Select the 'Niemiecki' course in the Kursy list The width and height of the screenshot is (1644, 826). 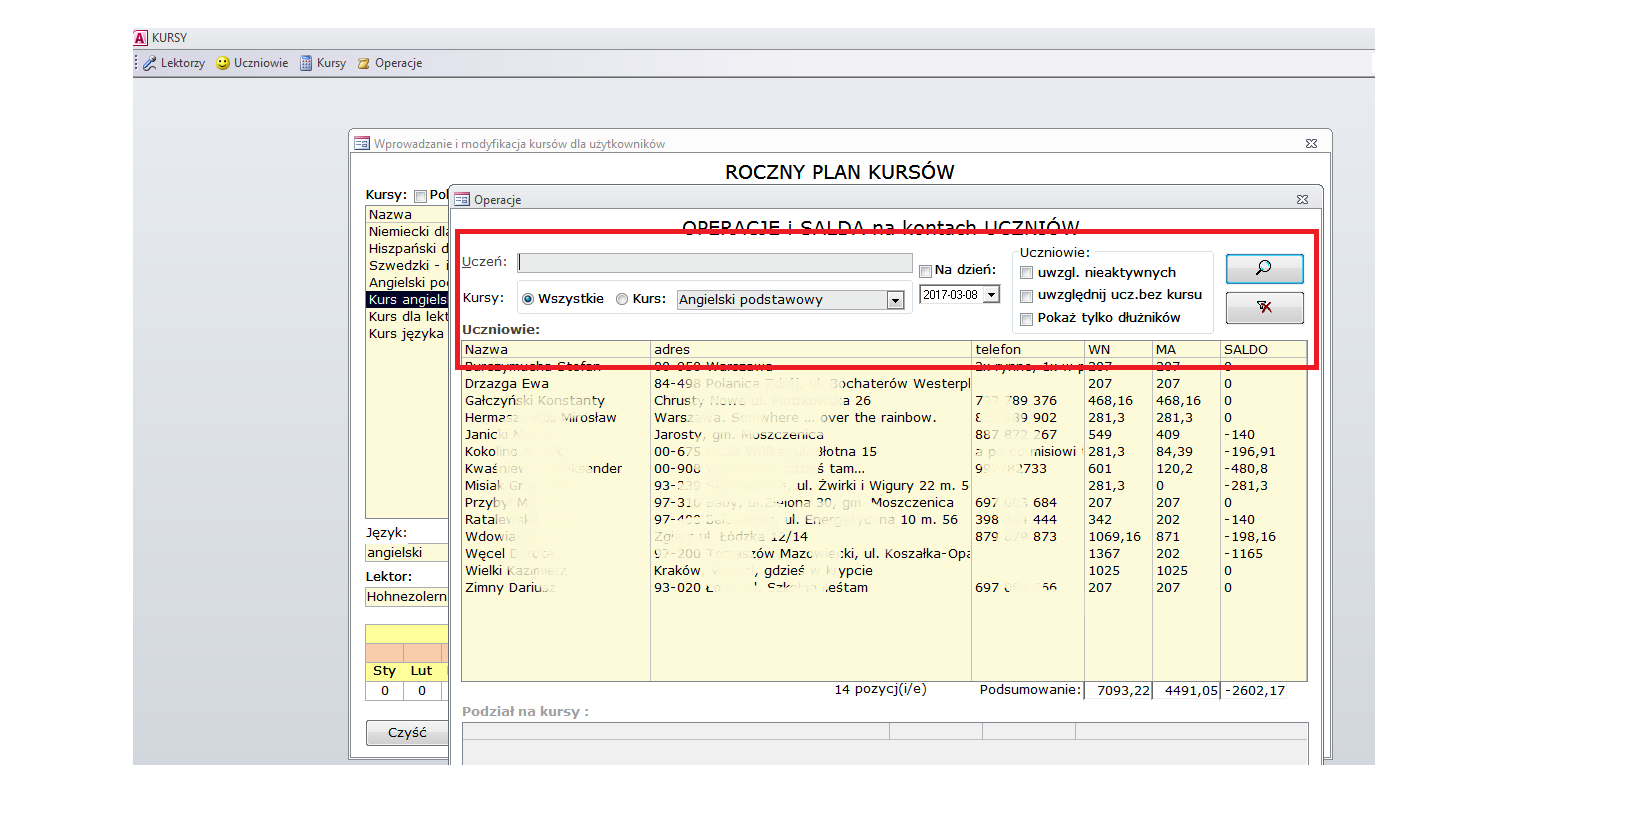(x=407, y=232)
